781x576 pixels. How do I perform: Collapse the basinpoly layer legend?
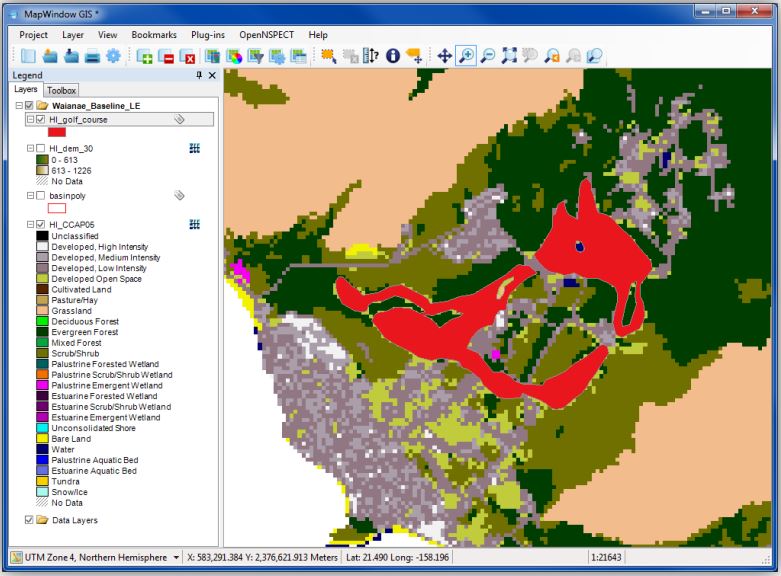point(30,196)
